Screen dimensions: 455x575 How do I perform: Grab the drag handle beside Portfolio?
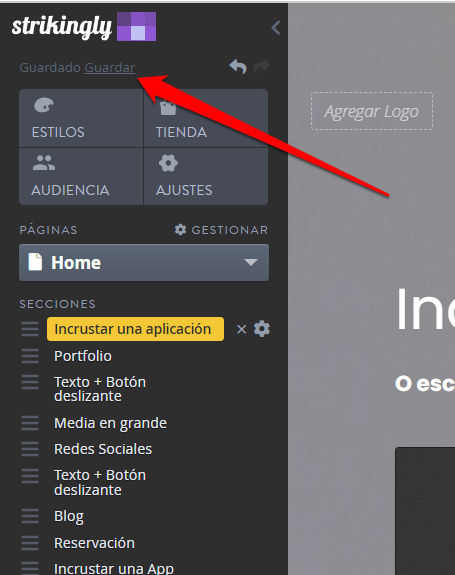tap(30, 356)
